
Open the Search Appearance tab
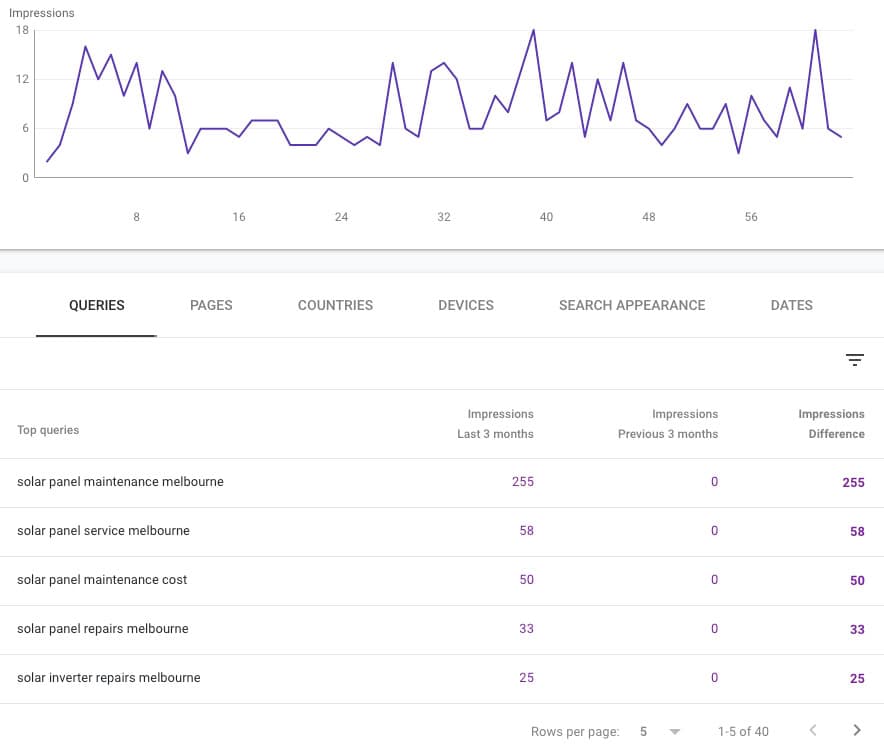tap(632, 306)
